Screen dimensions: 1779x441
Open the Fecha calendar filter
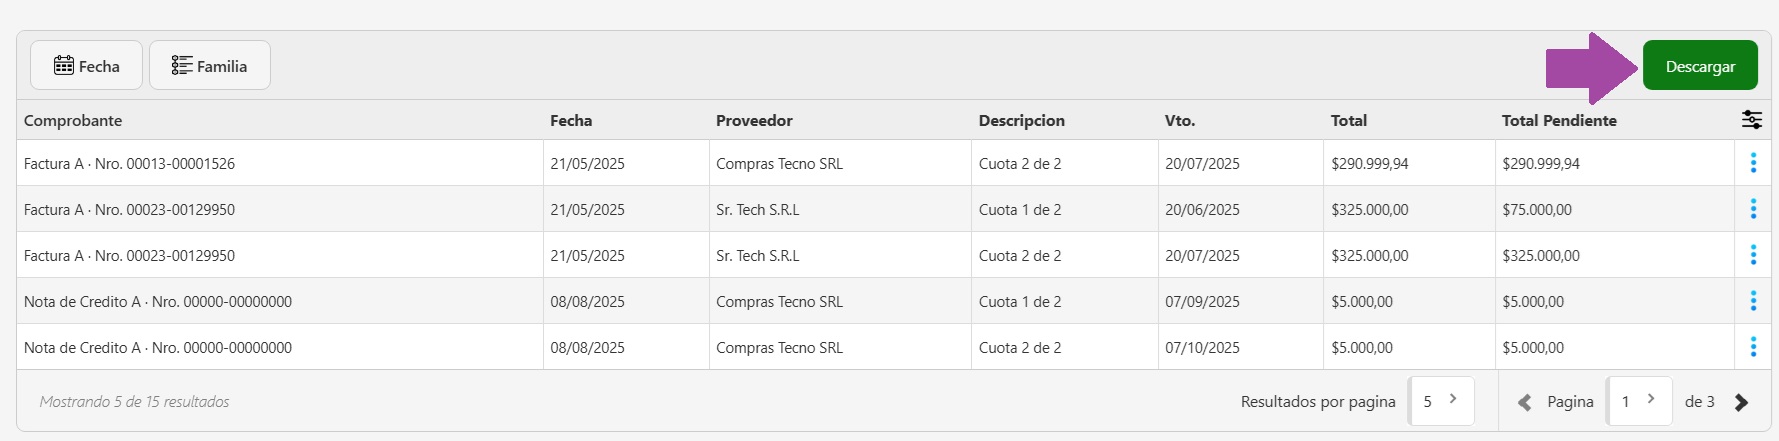point(87,66)
